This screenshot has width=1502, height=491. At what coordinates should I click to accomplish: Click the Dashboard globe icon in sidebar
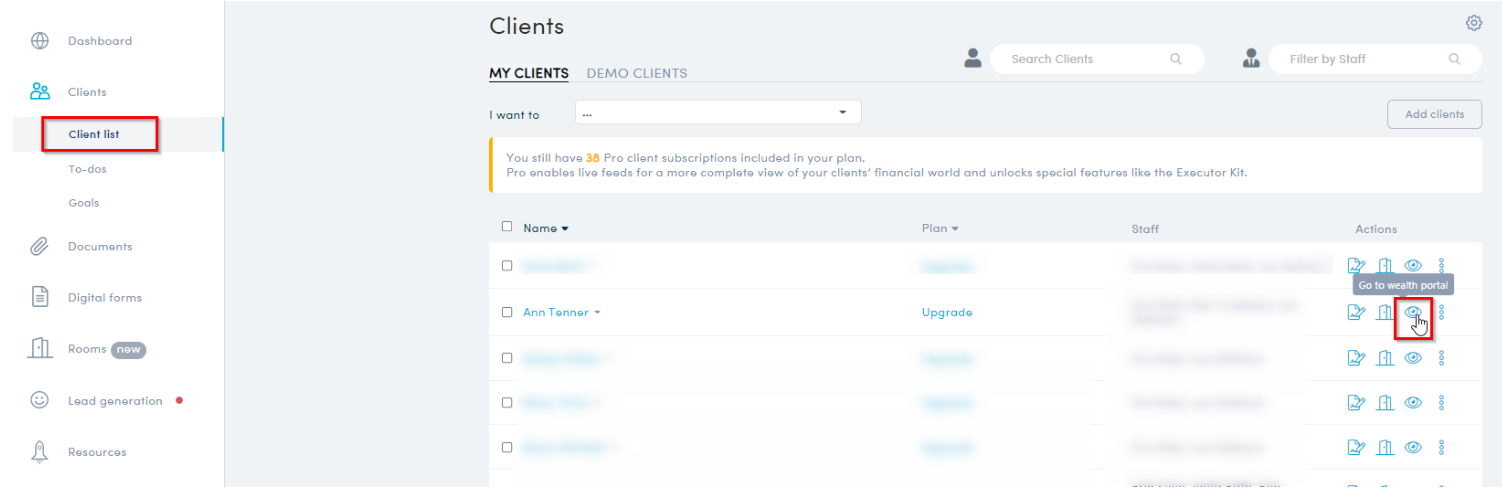[40, 41]
